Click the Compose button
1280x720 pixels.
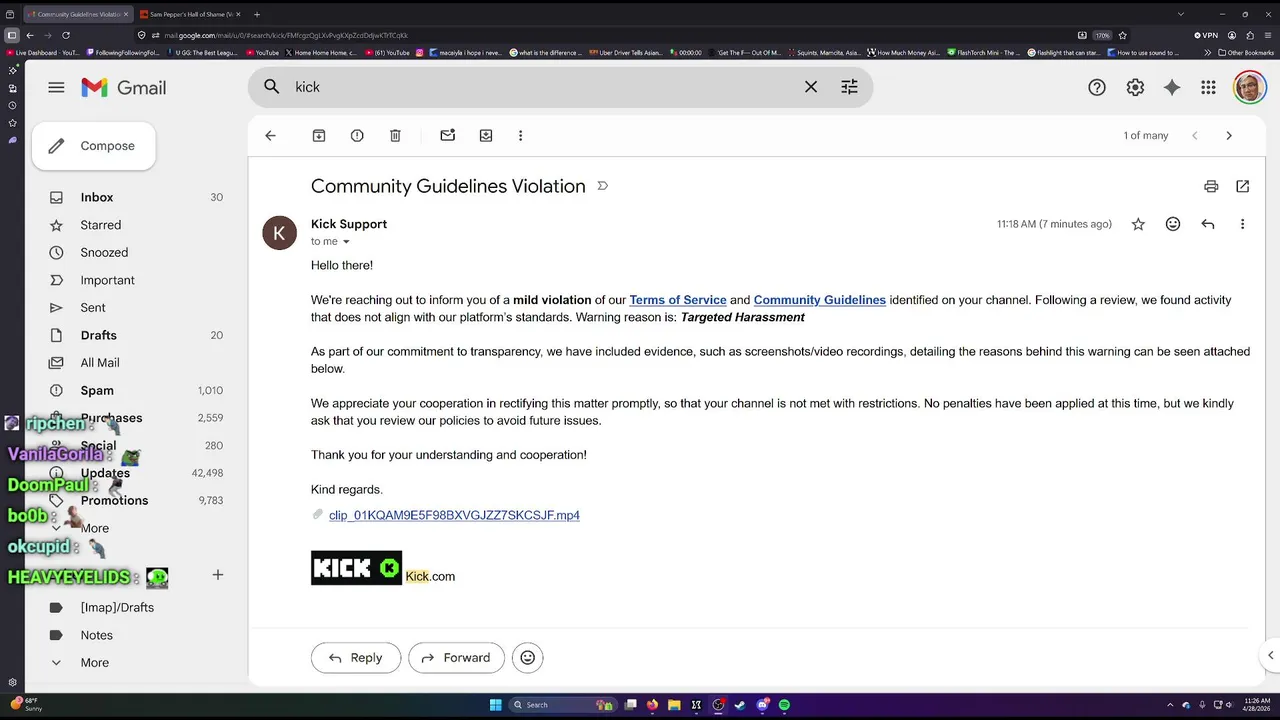pos(93,146)
